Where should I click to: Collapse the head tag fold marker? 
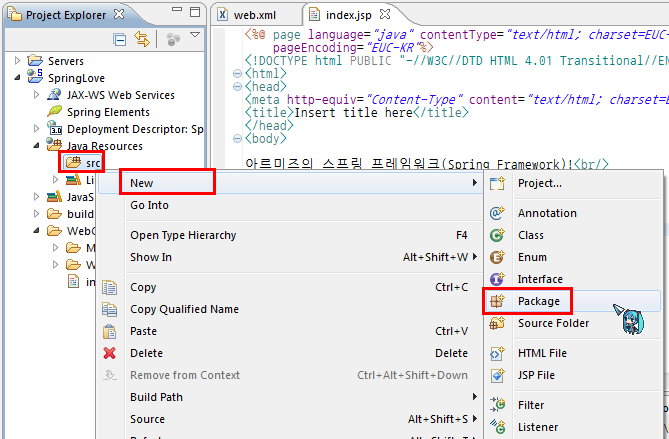click(x=237, y=87)
